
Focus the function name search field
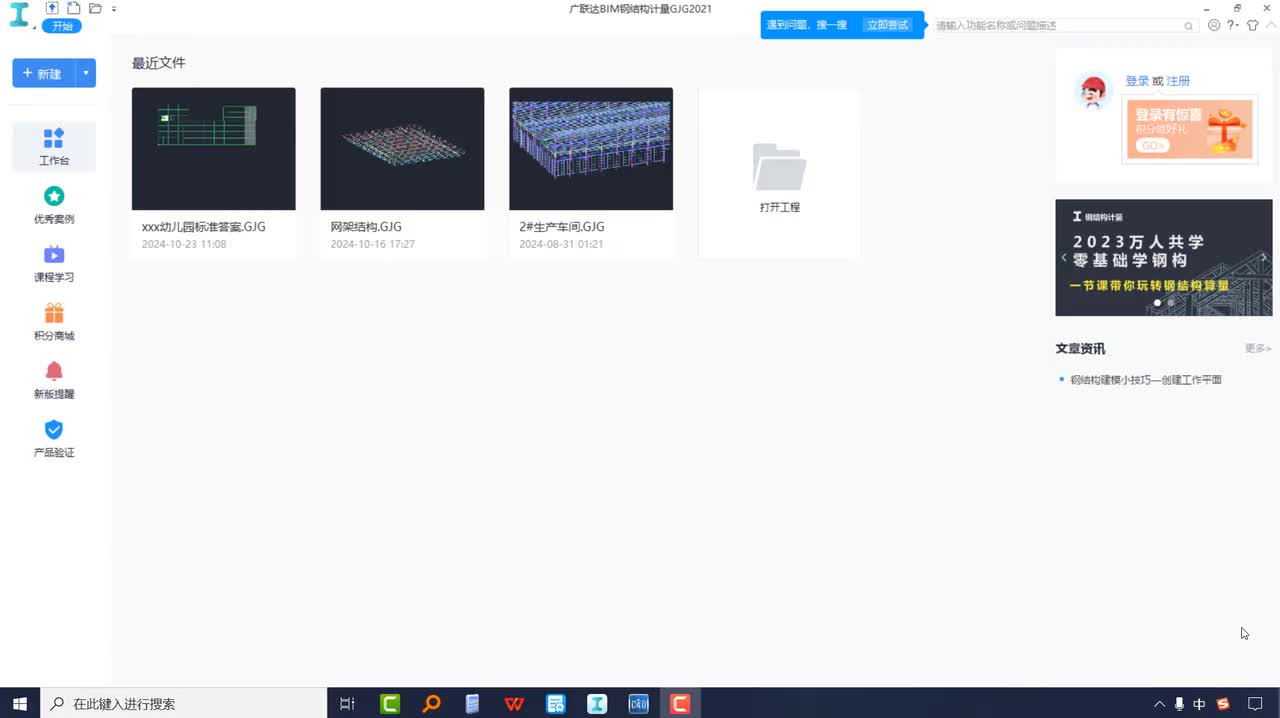tap(1058, 25)
